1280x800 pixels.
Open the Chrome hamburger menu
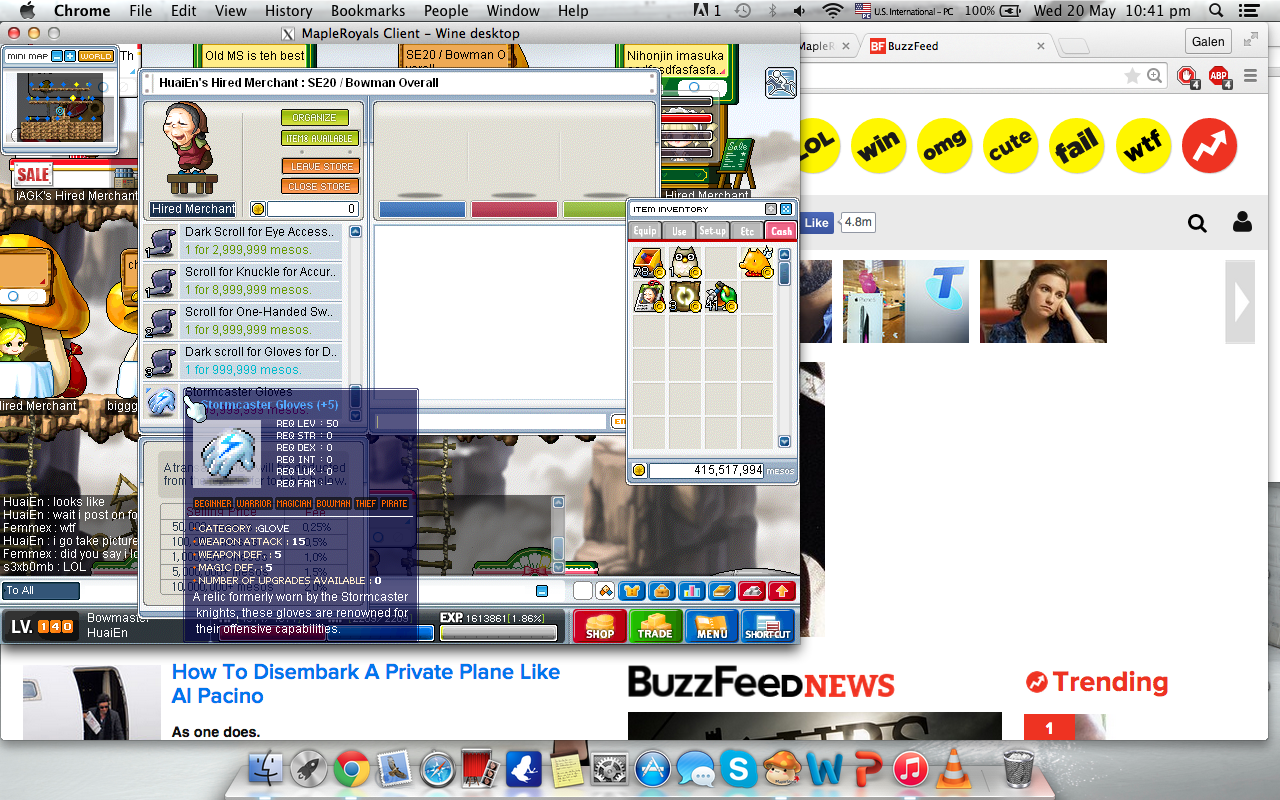pyautogui.click(x=1250, y=76)
